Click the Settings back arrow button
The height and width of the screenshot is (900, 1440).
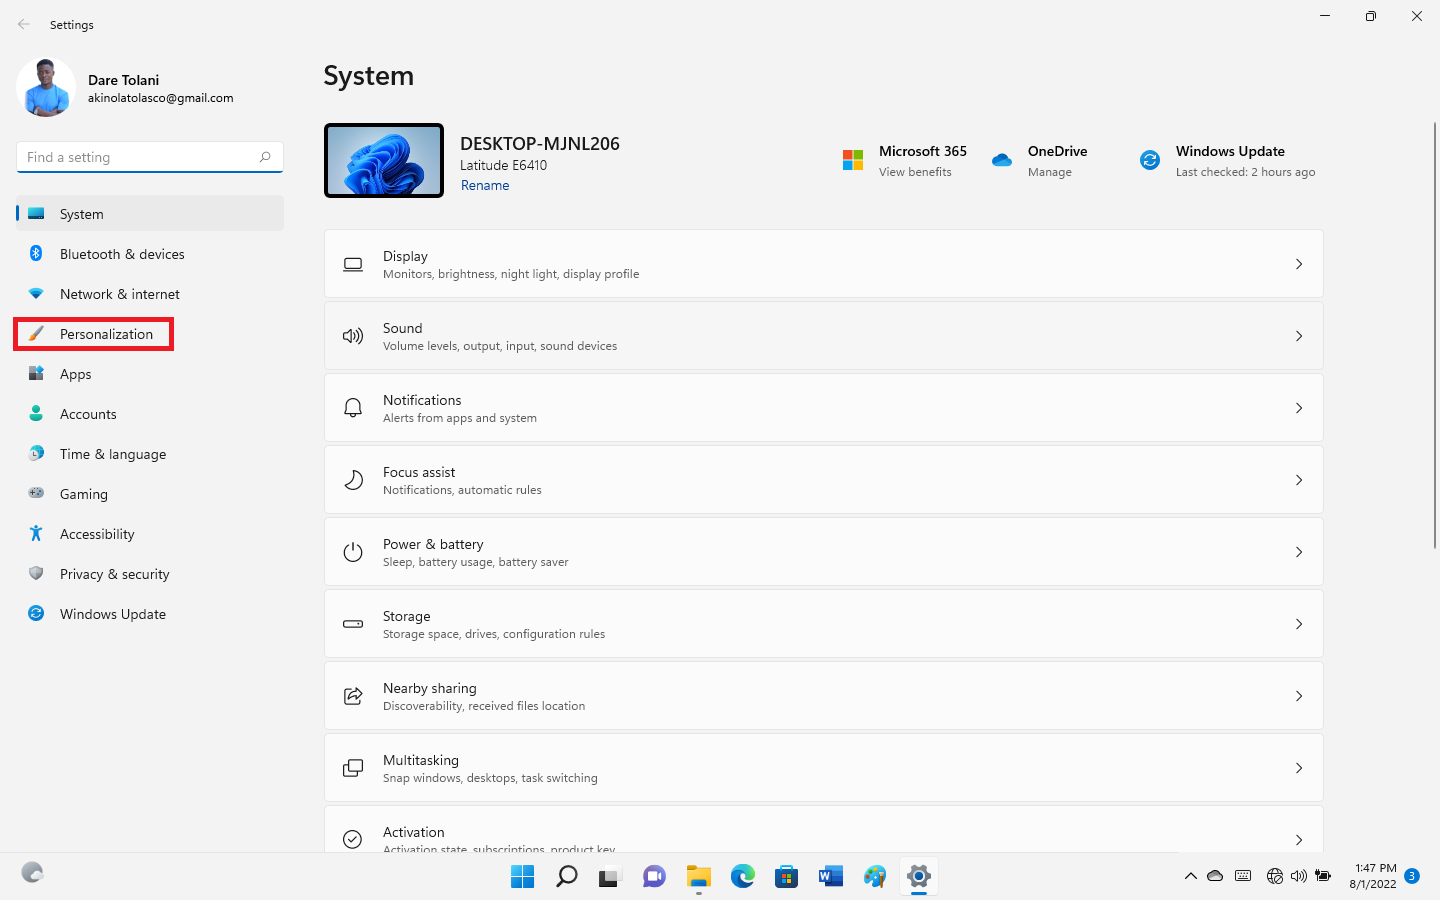click(x=24, y=24)
